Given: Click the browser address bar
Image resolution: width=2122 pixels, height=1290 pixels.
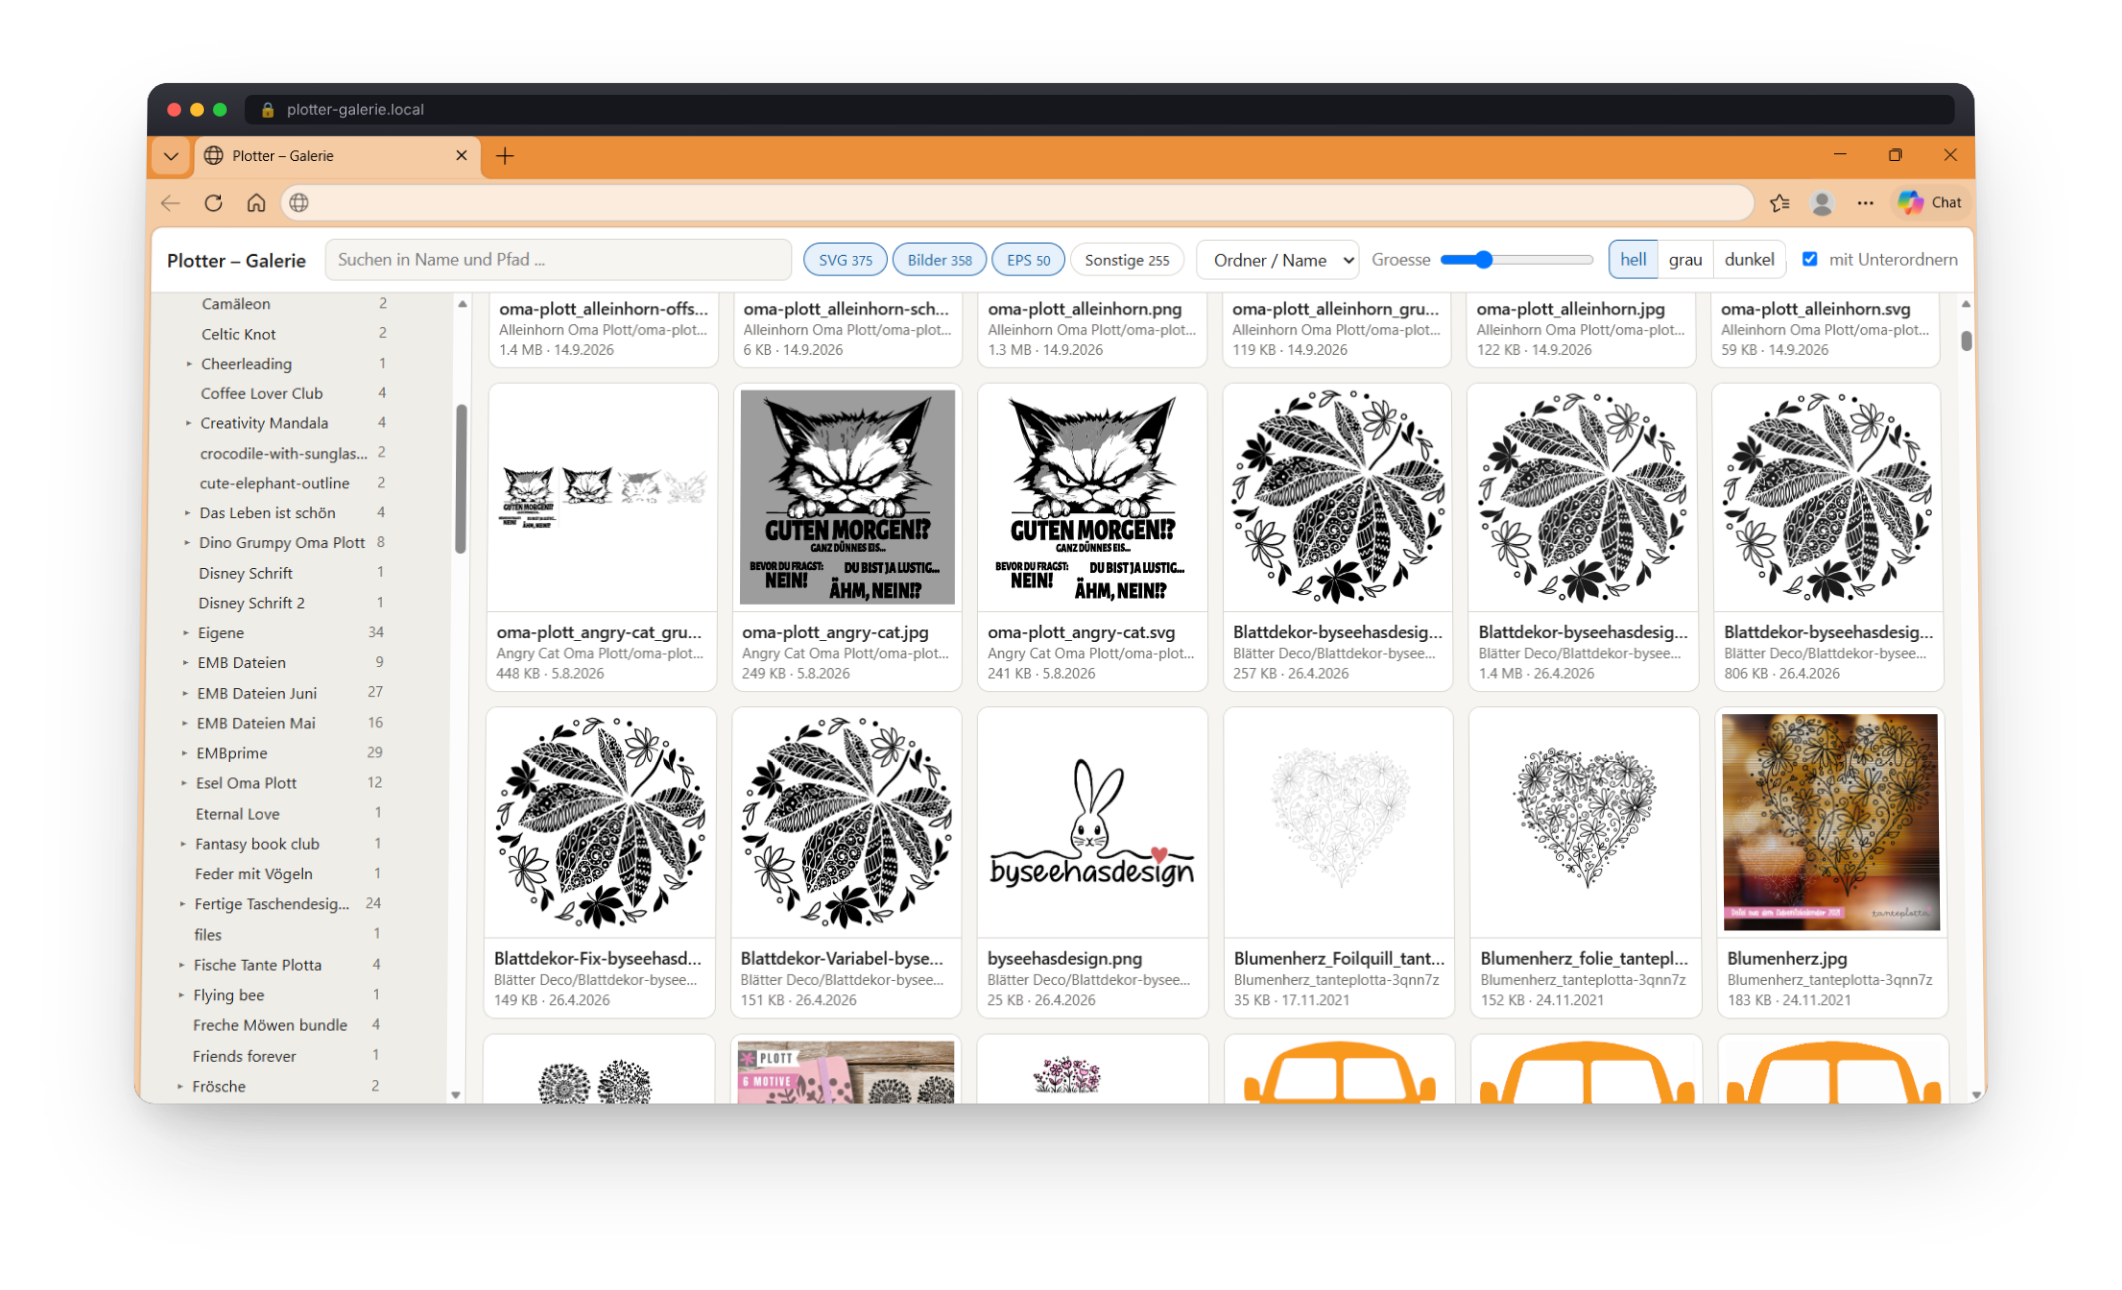Looking at the screenshot, I should (x=1016, y=203).
